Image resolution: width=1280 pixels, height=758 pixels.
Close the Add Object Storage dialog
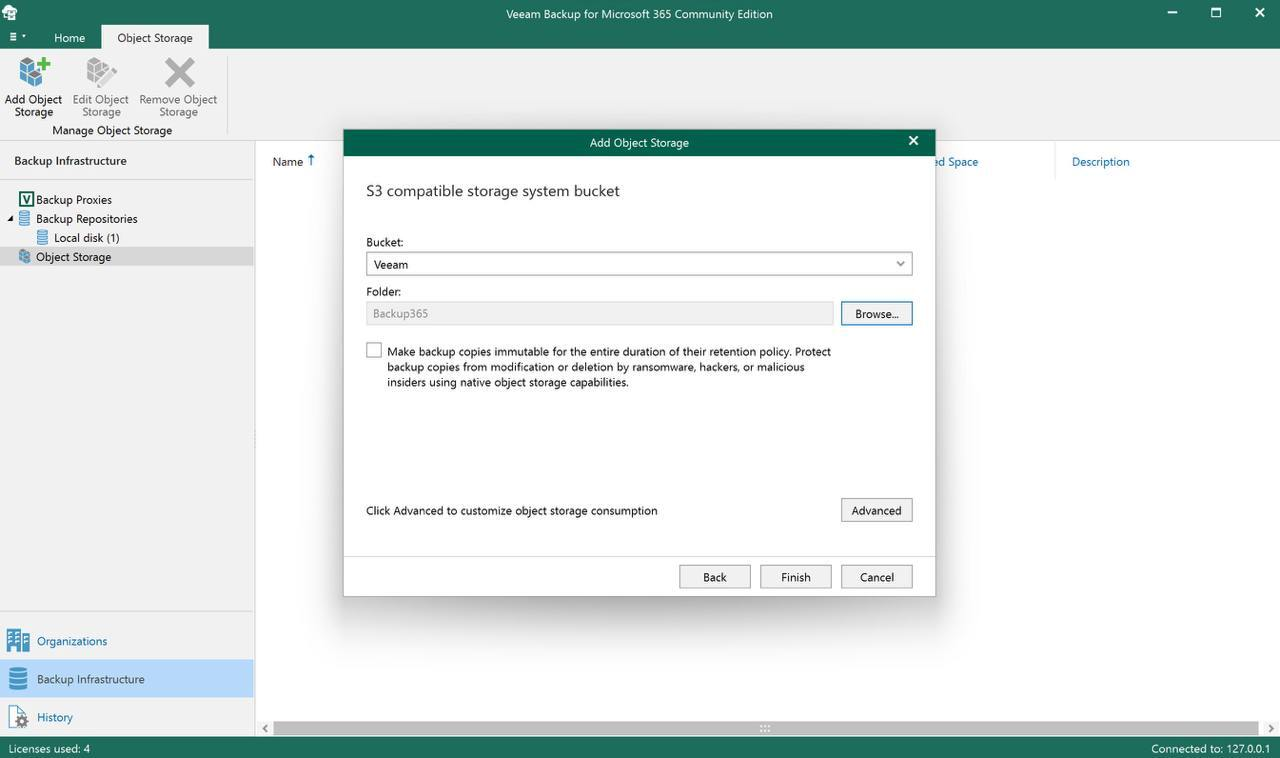coord(913,141)
